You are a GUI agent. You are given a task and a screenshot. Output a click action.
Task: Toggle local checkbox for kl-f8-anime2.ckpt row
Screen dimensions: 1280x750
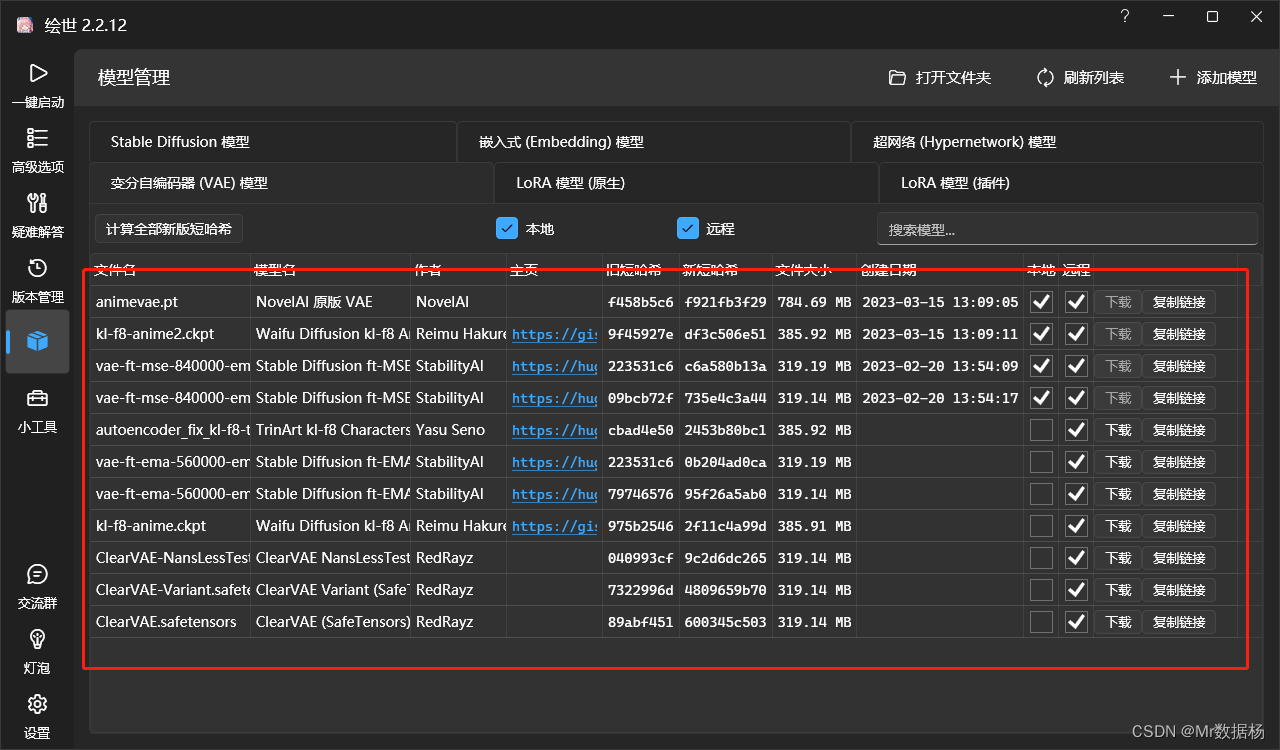coord(1041,334)
